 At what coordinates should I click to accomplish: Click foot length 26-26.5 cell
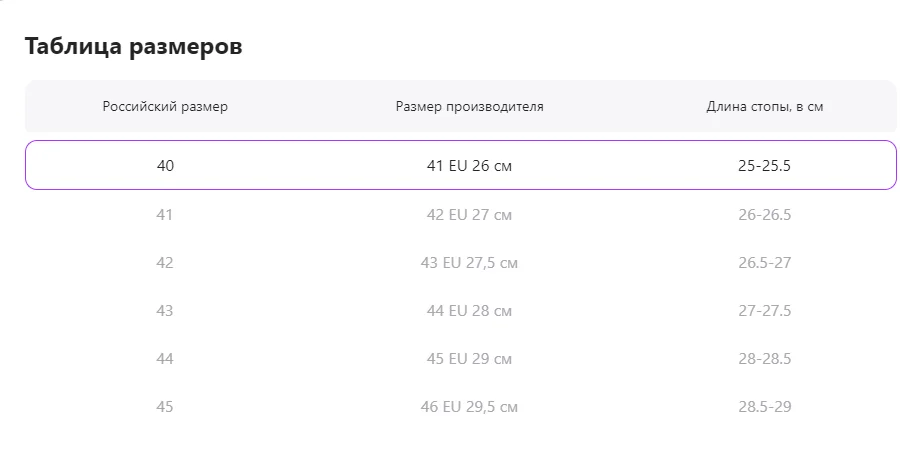tap(765, 215)
